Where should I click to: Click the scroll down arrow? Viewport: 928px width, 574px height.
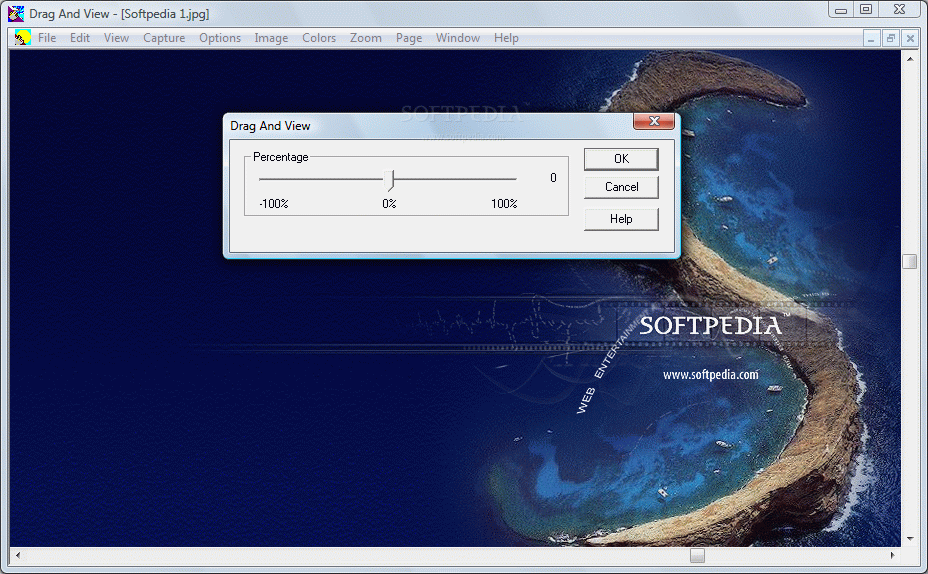pos(910,538)
